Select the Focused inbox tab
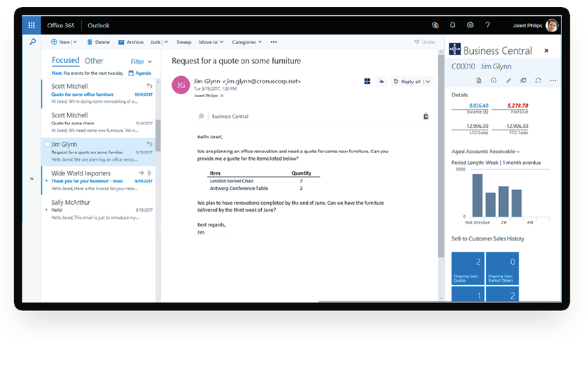This screenshot has width=588, height=376. [x=65, y=60]
